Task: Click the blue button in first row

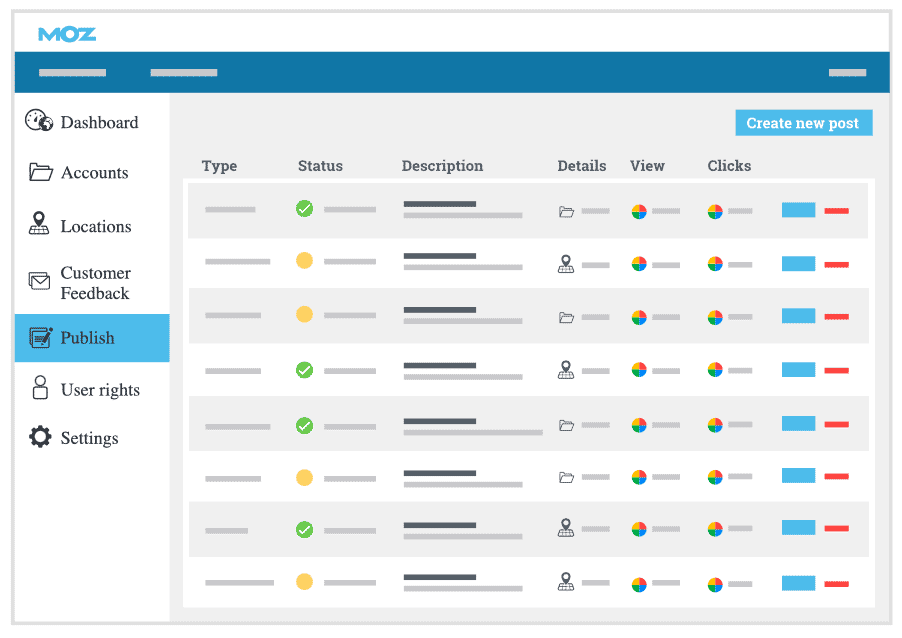Action: tap(798, 210)
